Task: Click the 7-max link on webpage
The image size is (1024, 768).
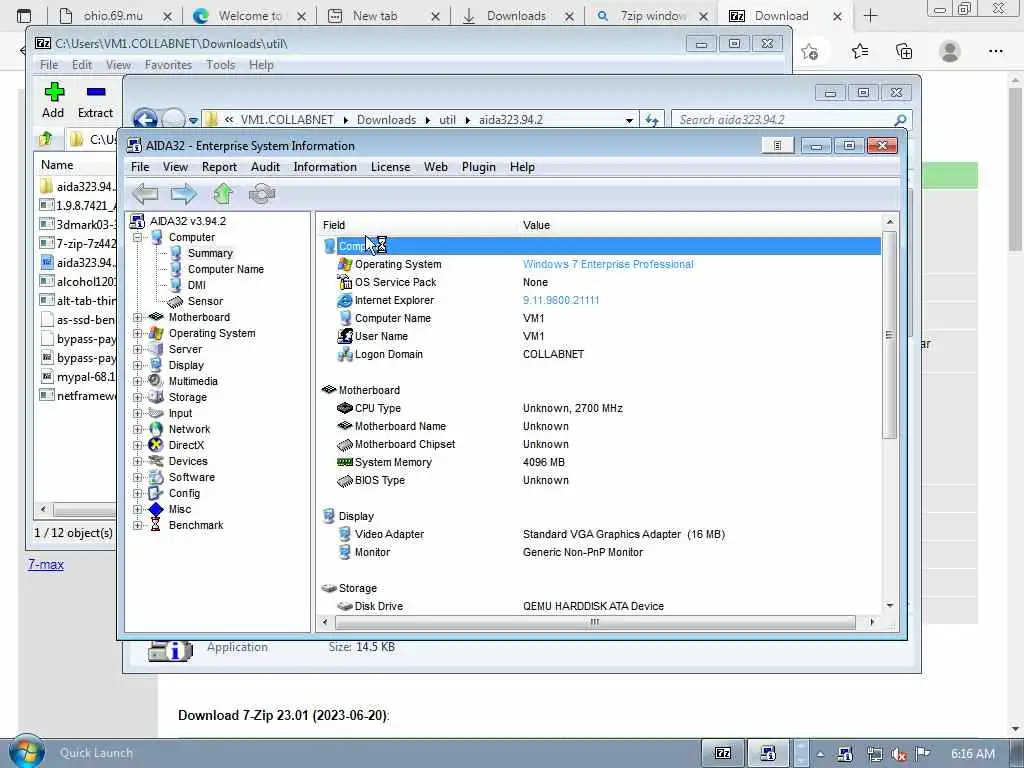Action: point(46,564)
